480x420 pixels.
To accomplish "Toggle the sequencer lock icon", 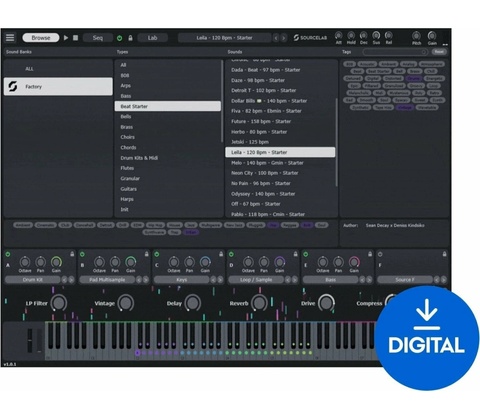I will (x=130, y=38).
